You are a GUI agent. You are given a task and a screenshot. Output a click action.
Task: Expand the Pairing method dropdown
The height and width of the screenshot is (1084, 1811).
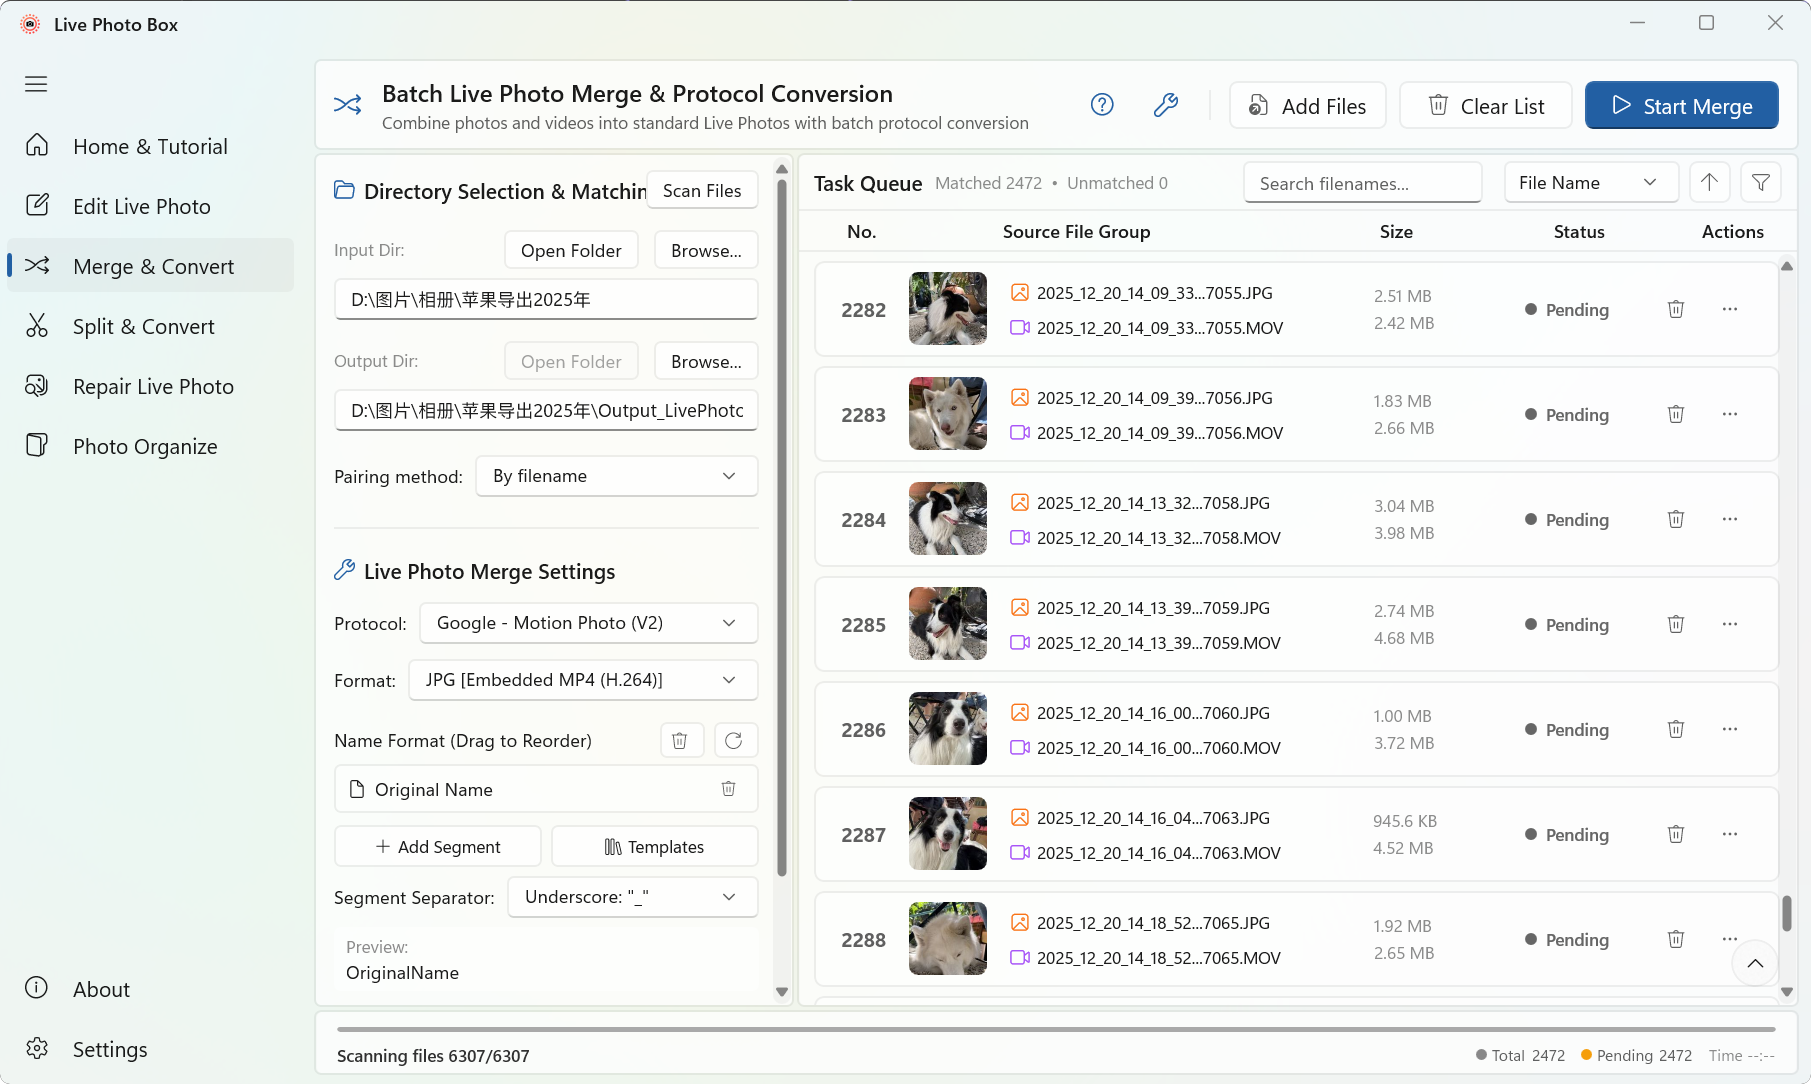[617, 476]
